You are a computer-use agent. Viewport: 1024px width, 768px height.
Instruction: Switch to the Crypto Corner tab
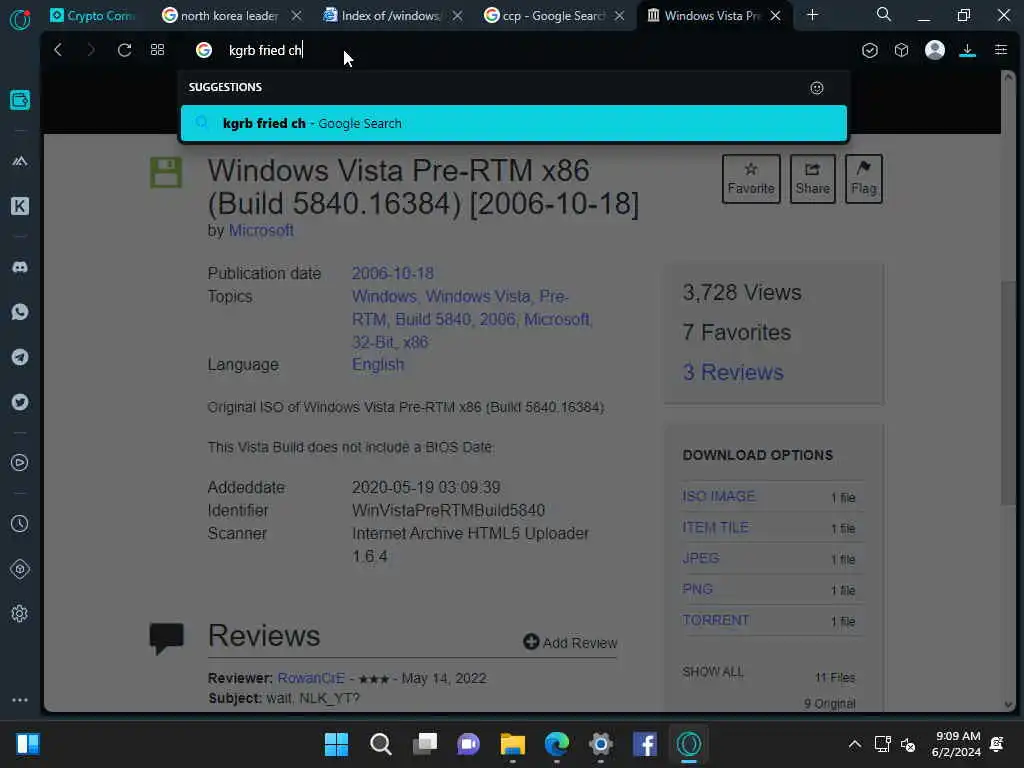tap(93, 15)
